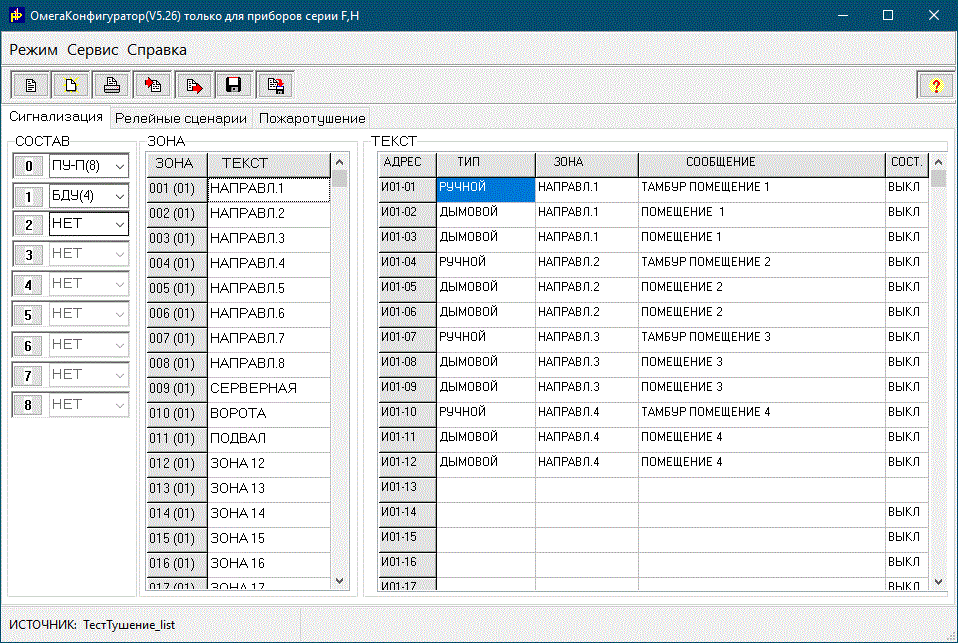Save with the floppy disk icon
The height and width of the screenshot is (643, 958).
coord(234,85)
